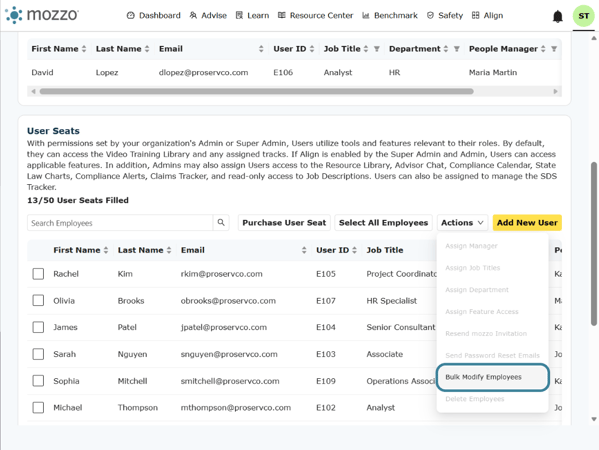Click the rkim@proservco.com email cell

point(222,274)
